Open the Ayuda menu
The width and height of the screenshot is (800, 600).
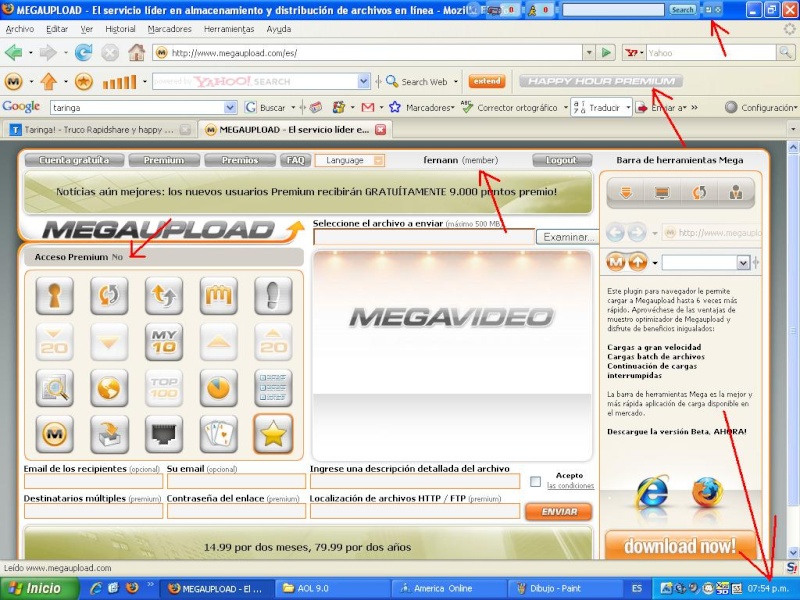point(279,29)
